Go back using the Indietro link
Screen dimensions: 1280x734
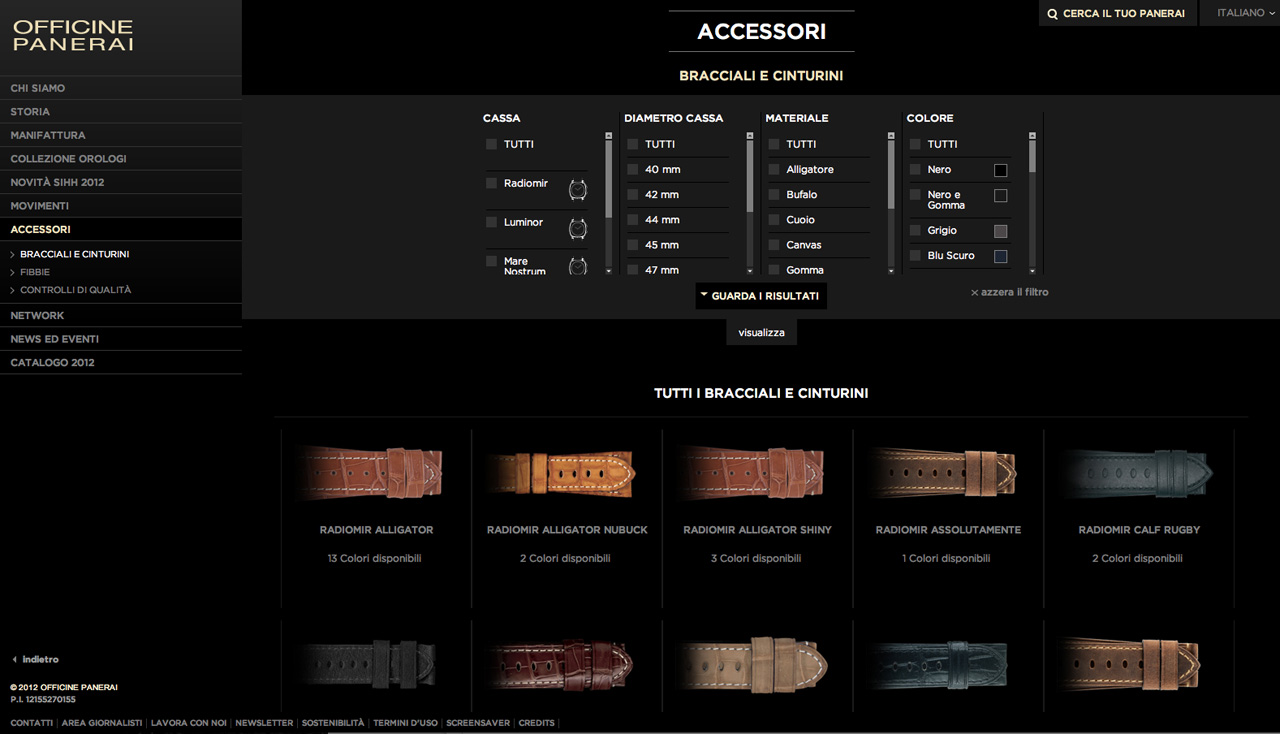[41, 660]
